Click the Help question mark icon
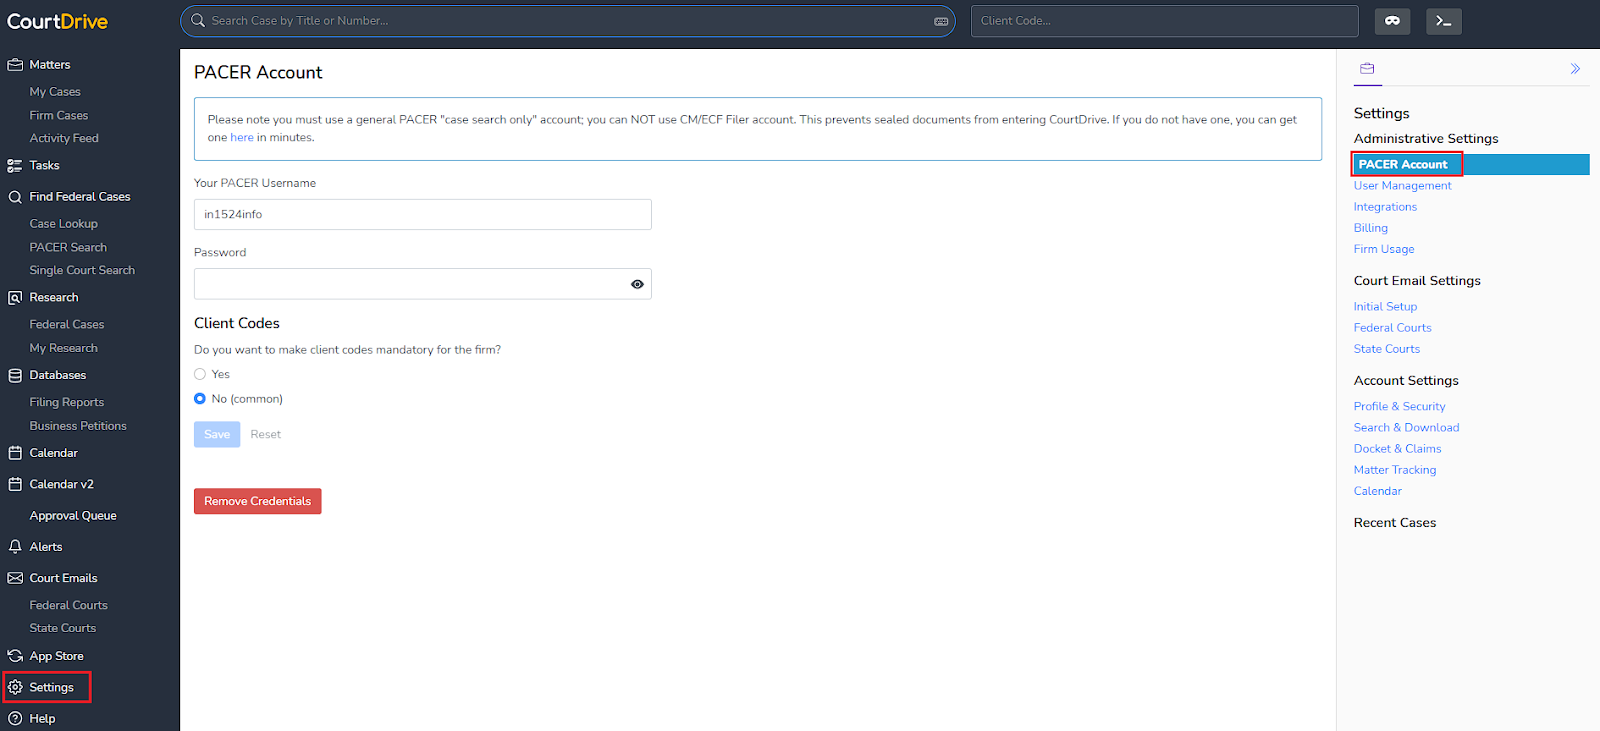The height and width of the screenshot is (731, 1600). coord(15,718)
